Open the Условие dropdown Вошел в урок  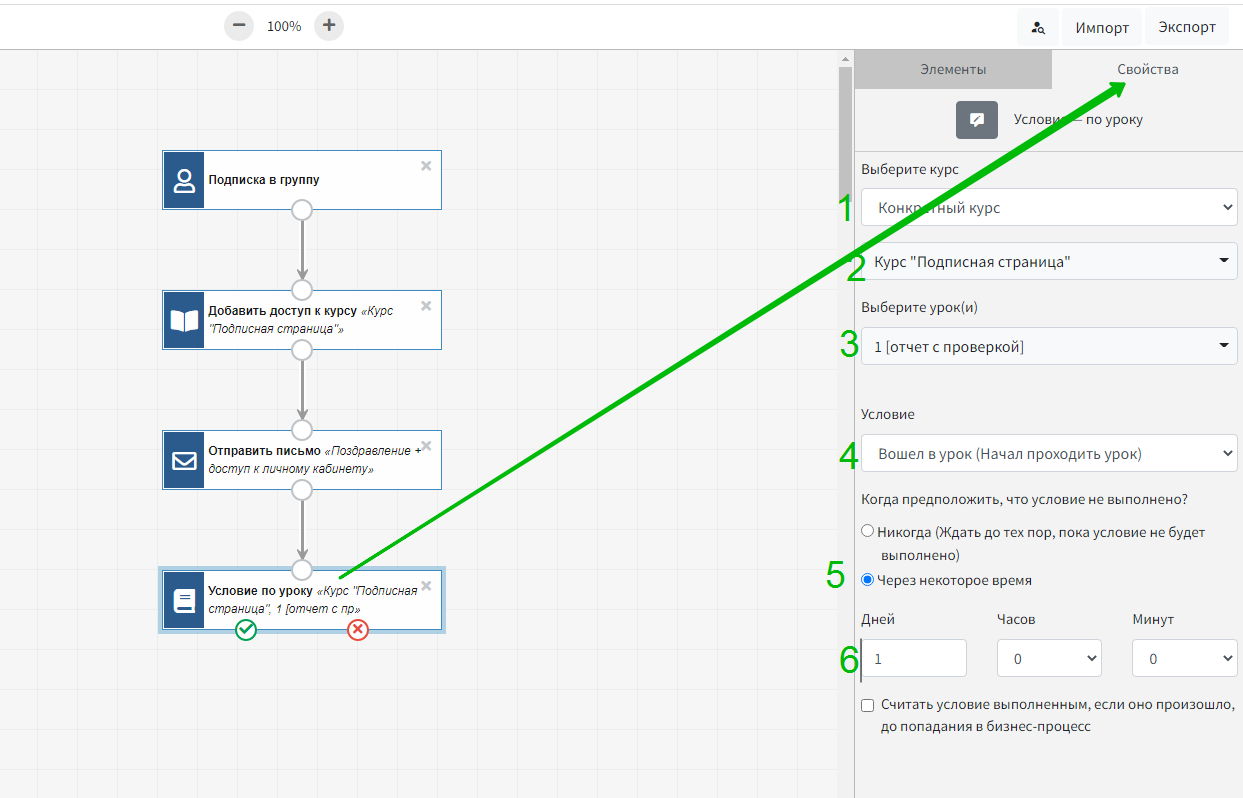[x=1048, y=454]
